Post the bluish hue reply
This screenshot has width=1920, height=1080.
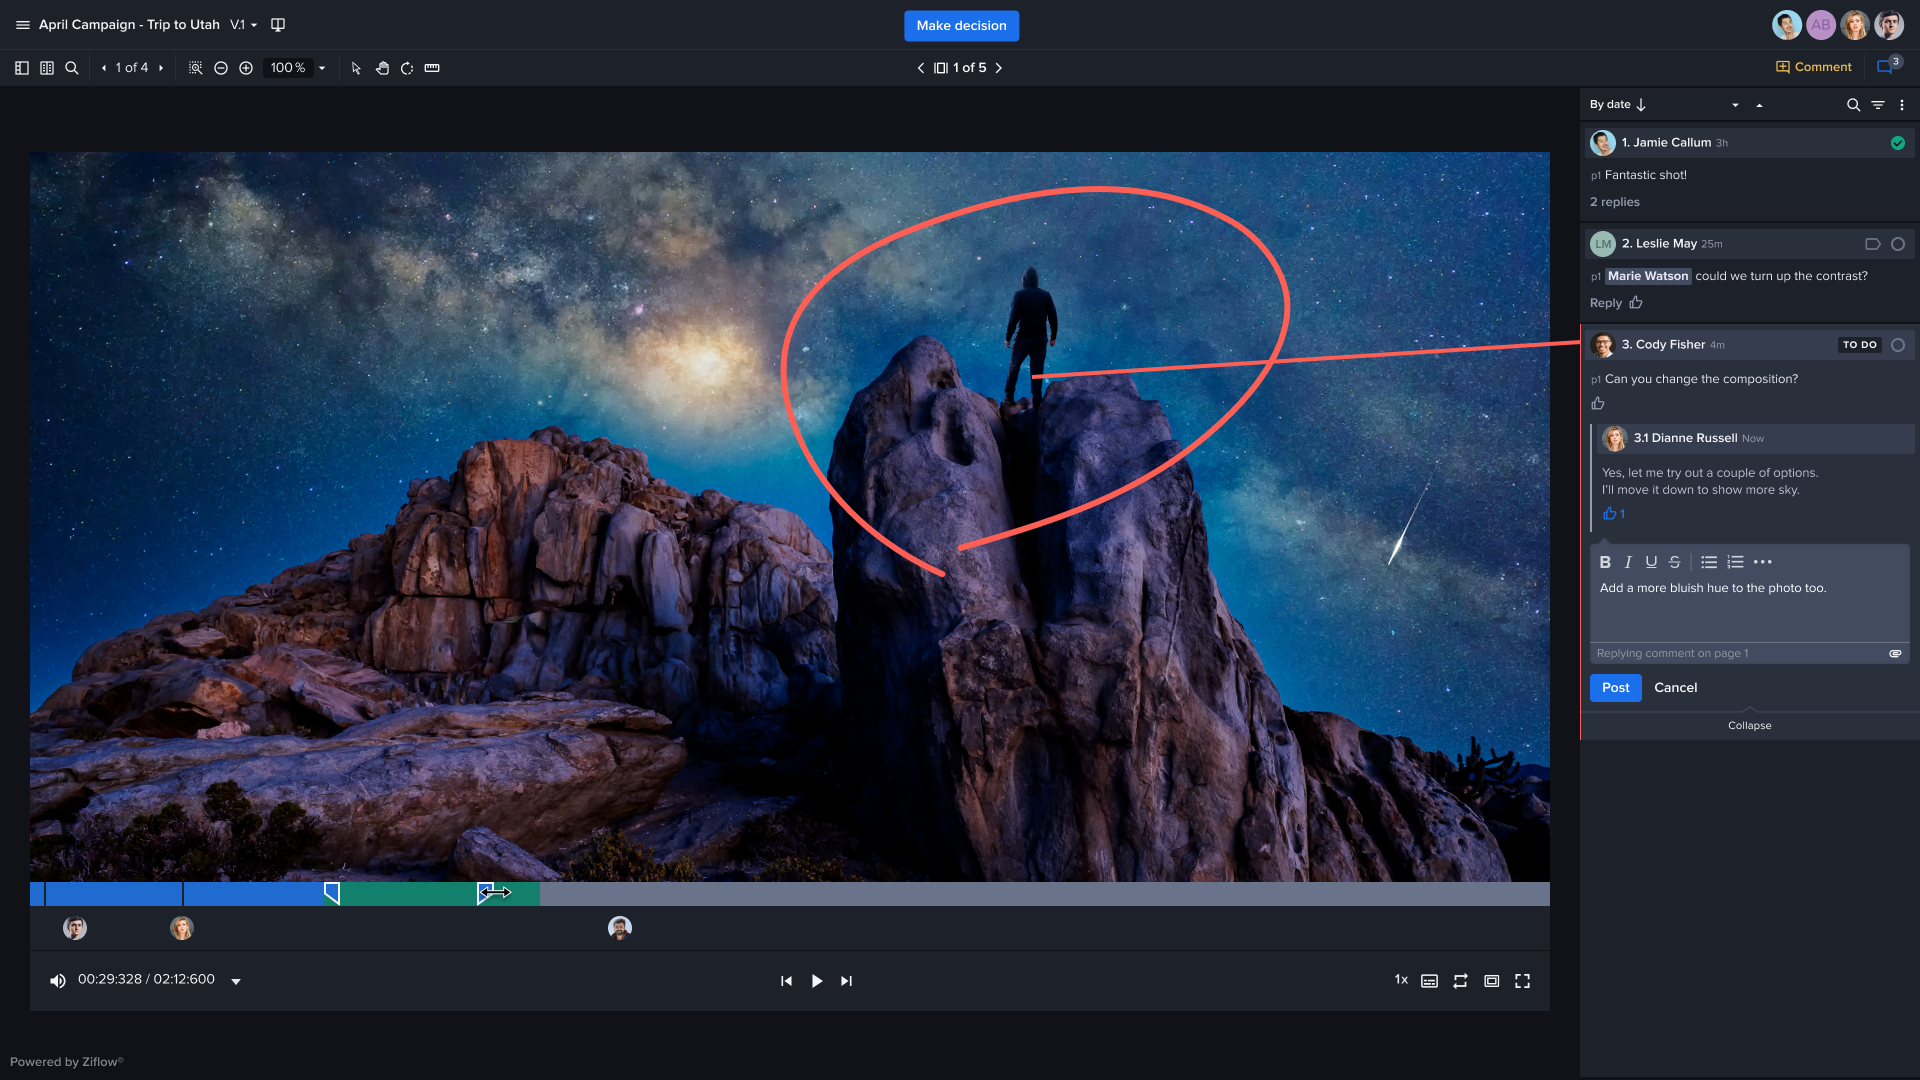[x=1614, y=687]
